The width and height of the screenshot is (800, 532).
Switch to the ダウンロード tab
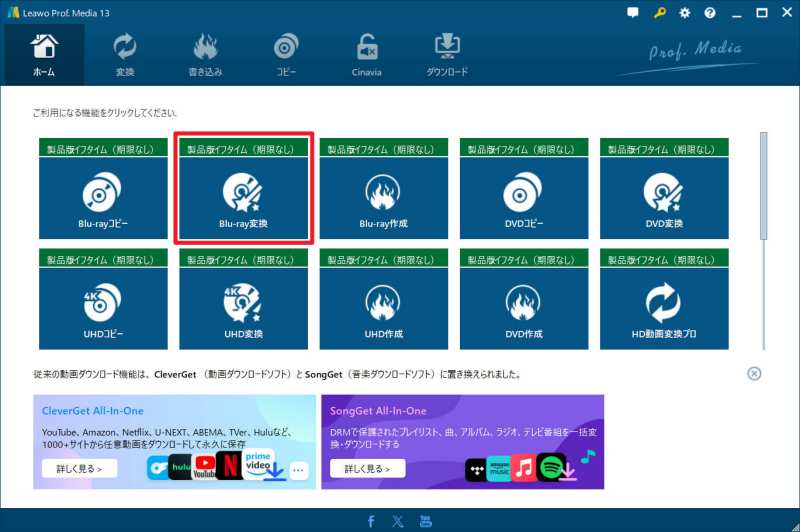447,55
